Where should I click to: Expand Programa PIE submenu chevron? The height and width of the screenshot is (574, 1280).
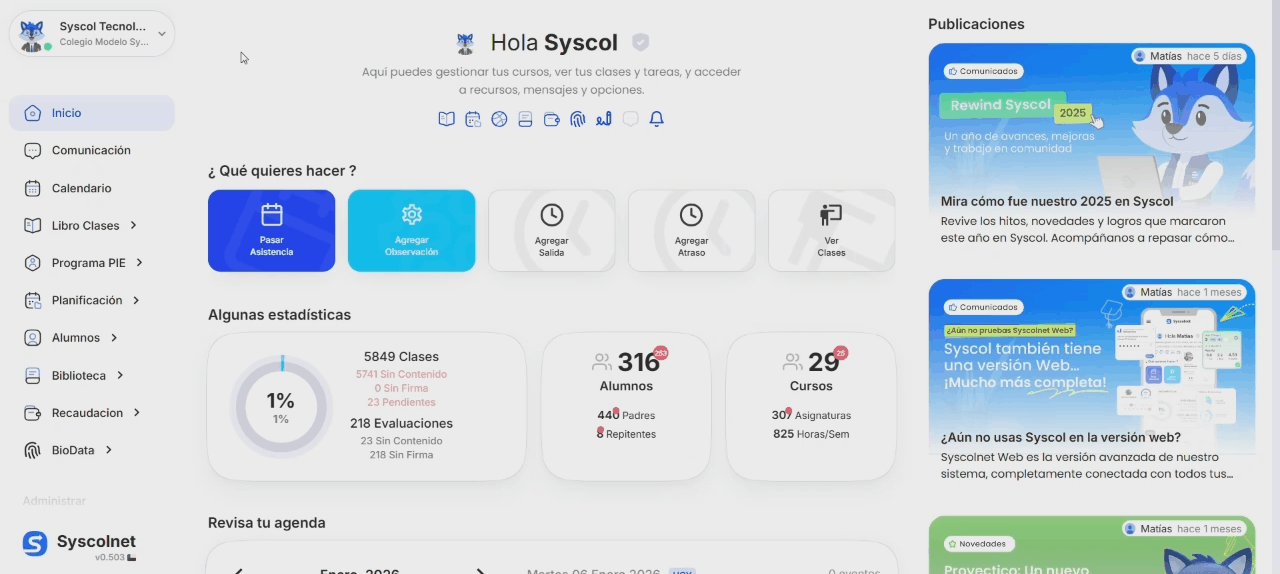click(x=139, y=263)
